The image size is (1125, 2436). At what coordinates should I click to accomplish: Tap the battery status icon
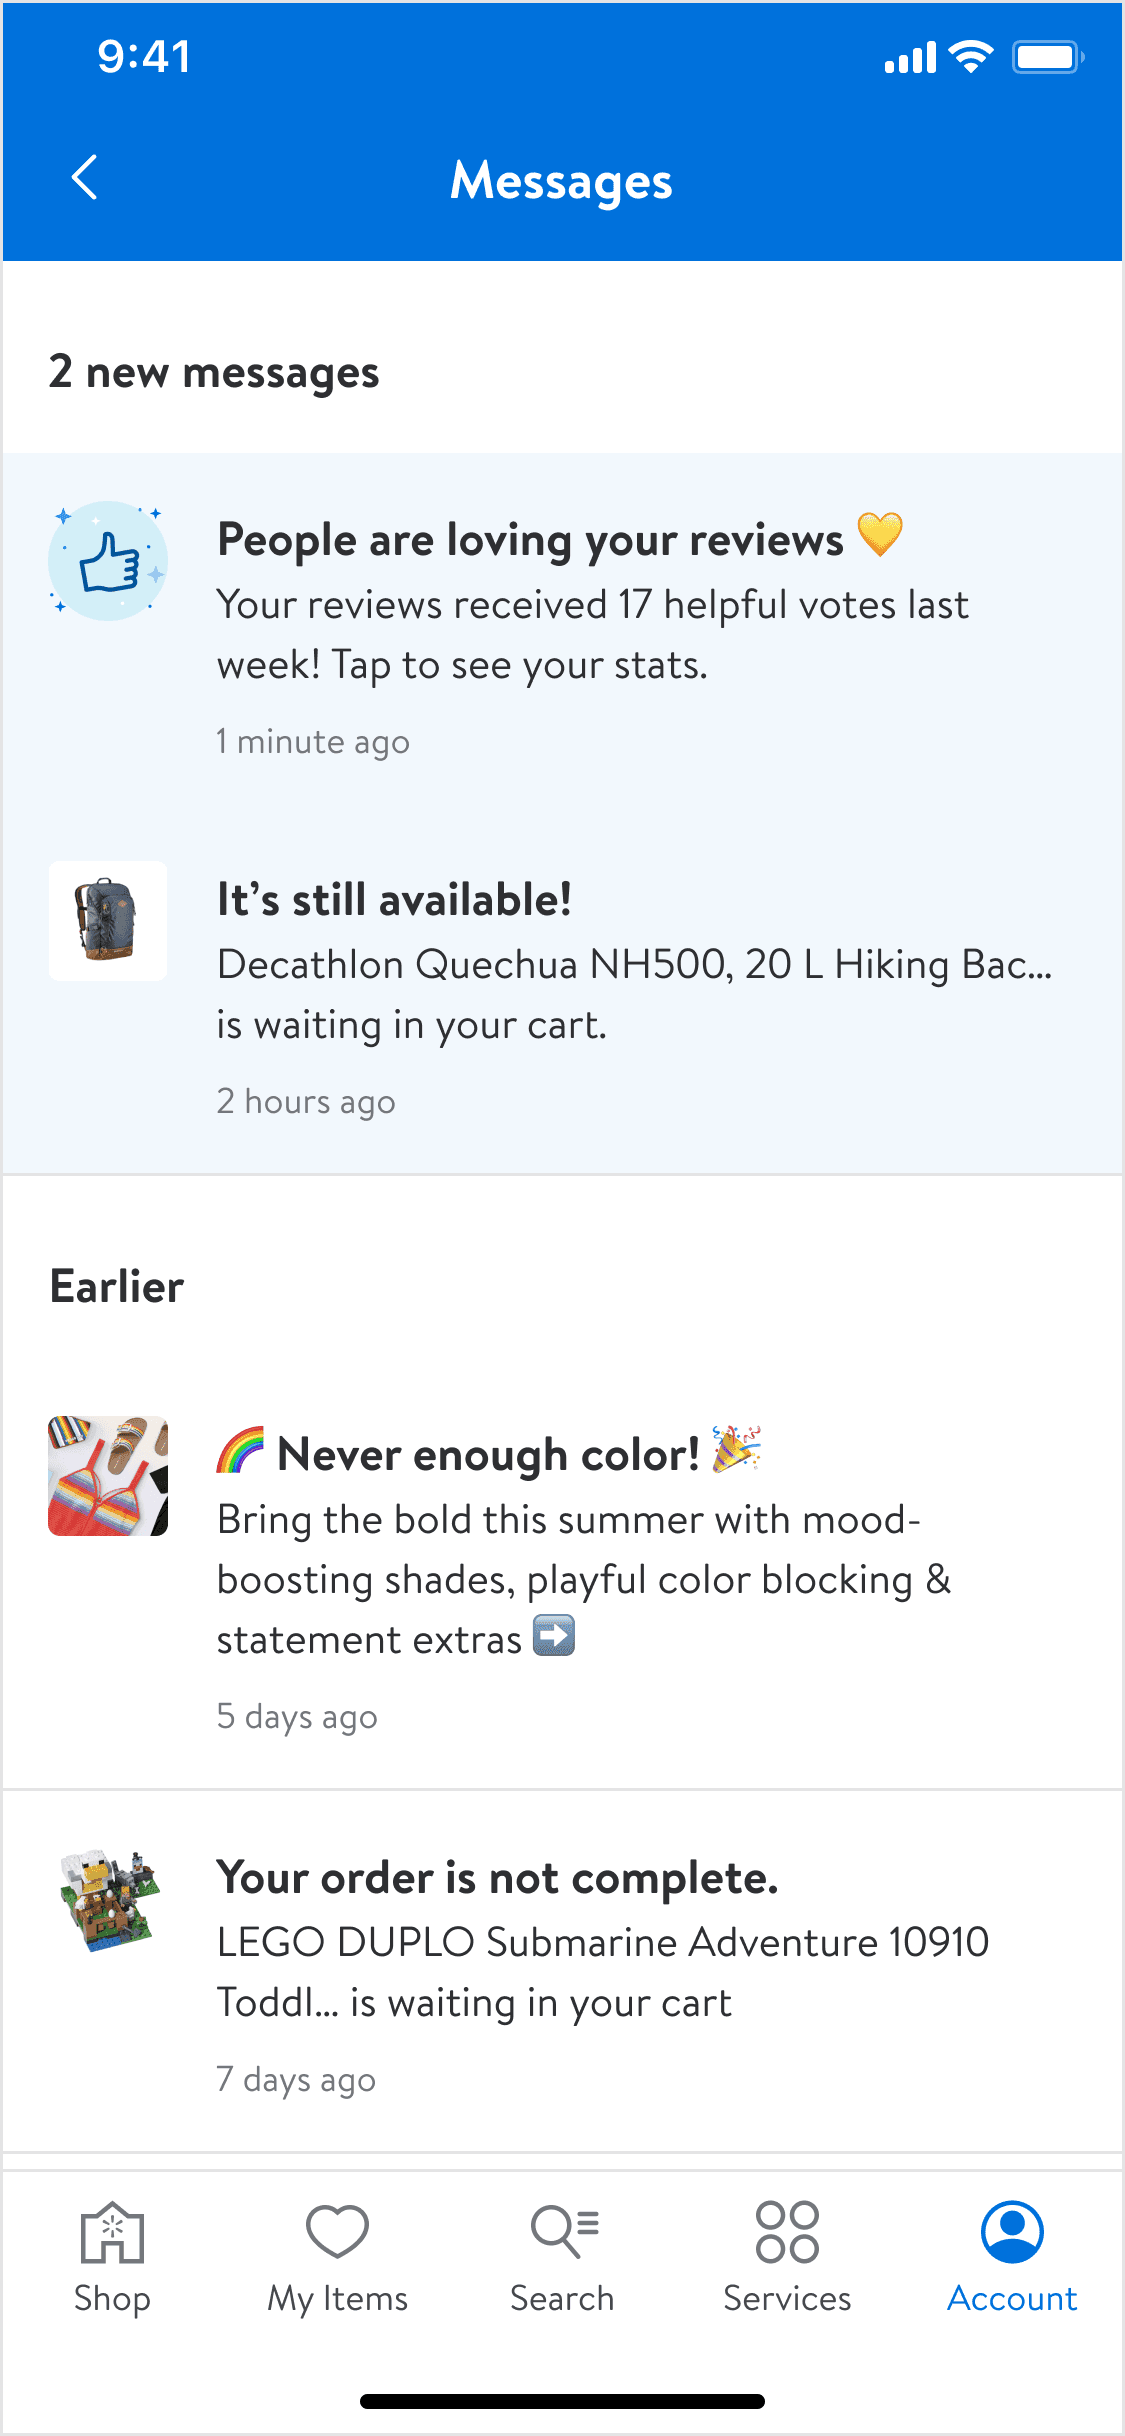pyautogui.click(x=1047, y=57)
